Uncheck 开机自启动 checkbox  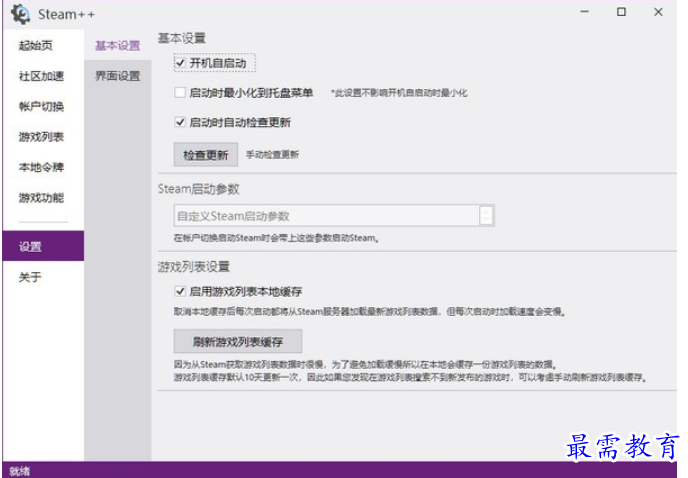(180, 63)
